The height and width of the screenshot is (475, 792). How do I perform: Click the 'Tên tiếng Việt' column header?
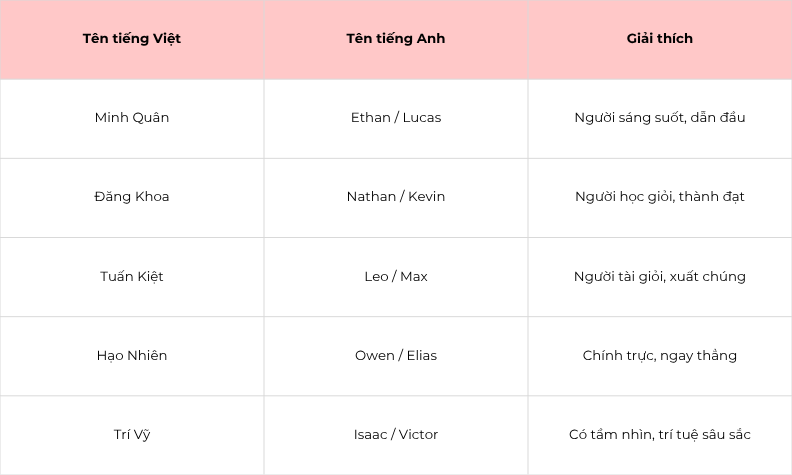(132, 39)
